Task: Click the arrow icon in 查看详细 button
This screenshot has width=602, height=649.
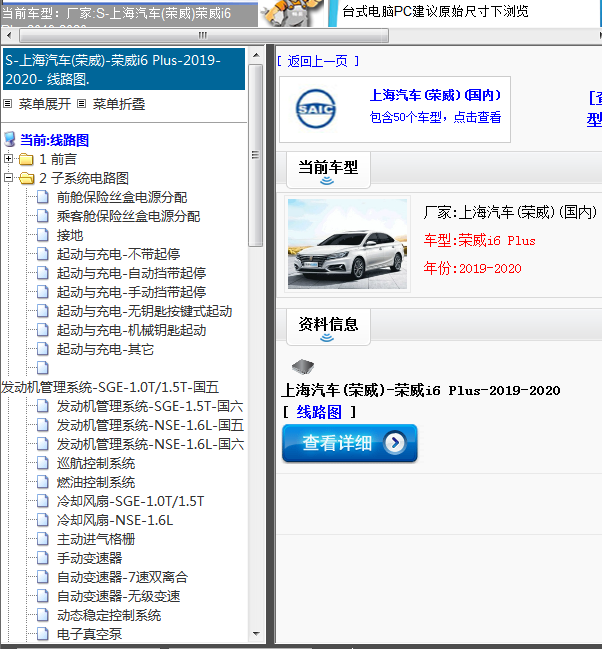Action: pyautogui.click(x=395, y=443)
